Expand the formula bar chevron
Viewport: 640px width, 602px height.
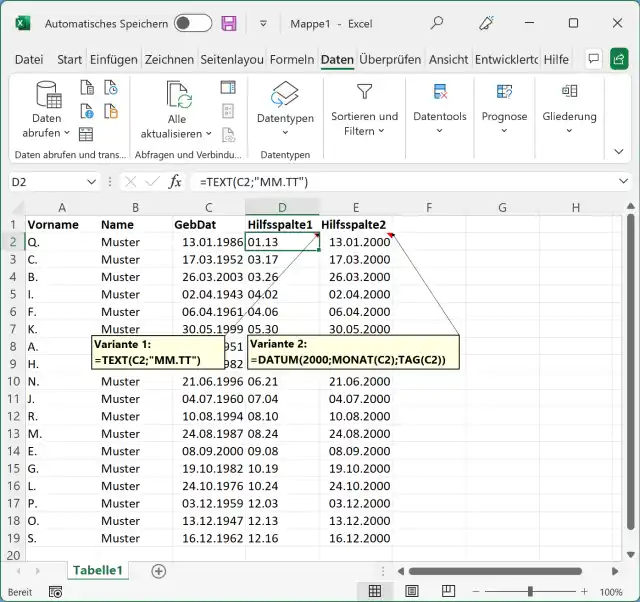624,181
